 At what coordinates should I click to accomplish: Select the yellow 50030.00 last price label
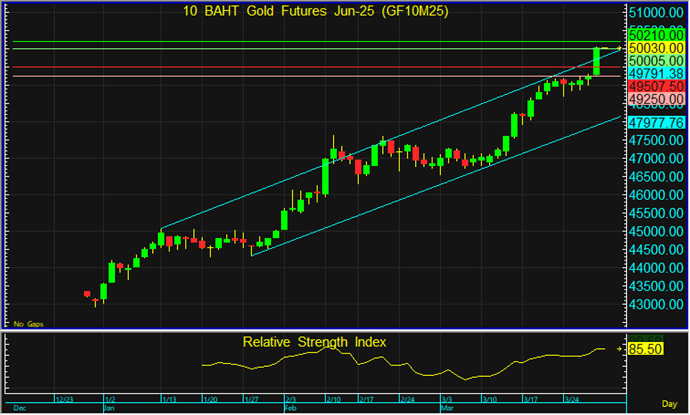pyautogui.click(x=656, y=48)
